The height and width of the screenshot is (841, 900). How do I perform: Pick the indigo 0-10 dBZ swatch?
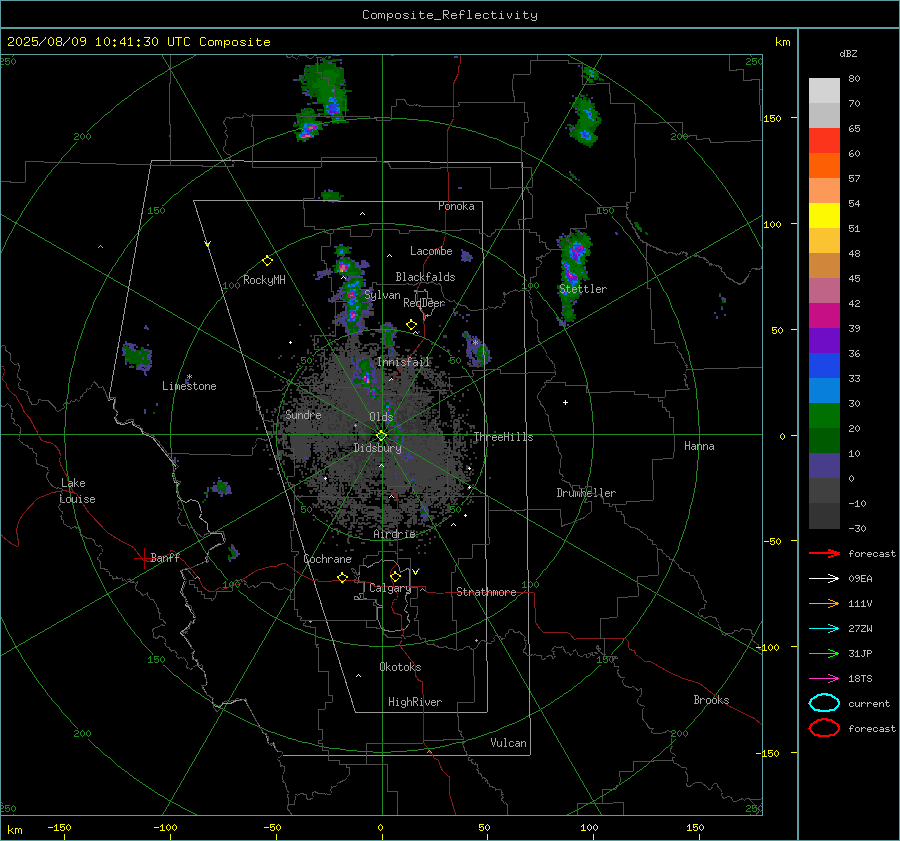pos(824,466)
